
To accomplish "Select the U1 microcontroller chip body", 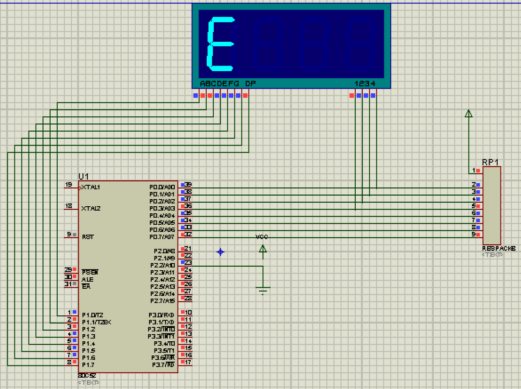I will pos(128,277).
